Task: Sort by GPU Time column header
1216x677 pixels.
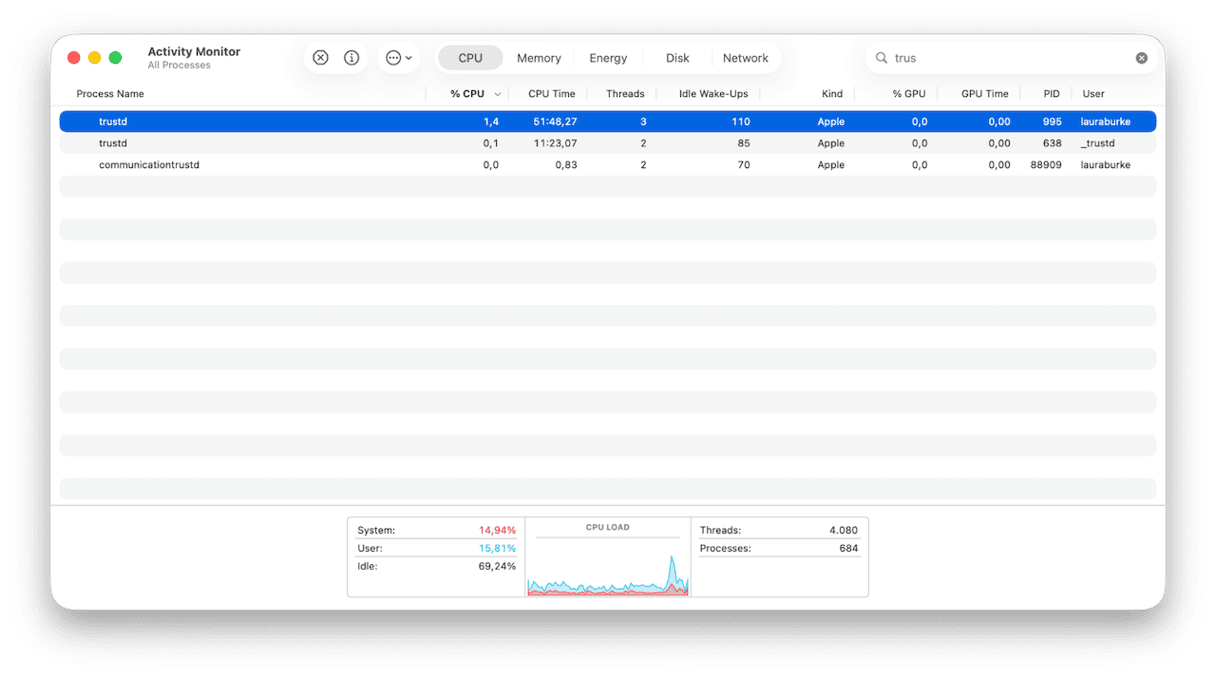Action: point(985,94)
